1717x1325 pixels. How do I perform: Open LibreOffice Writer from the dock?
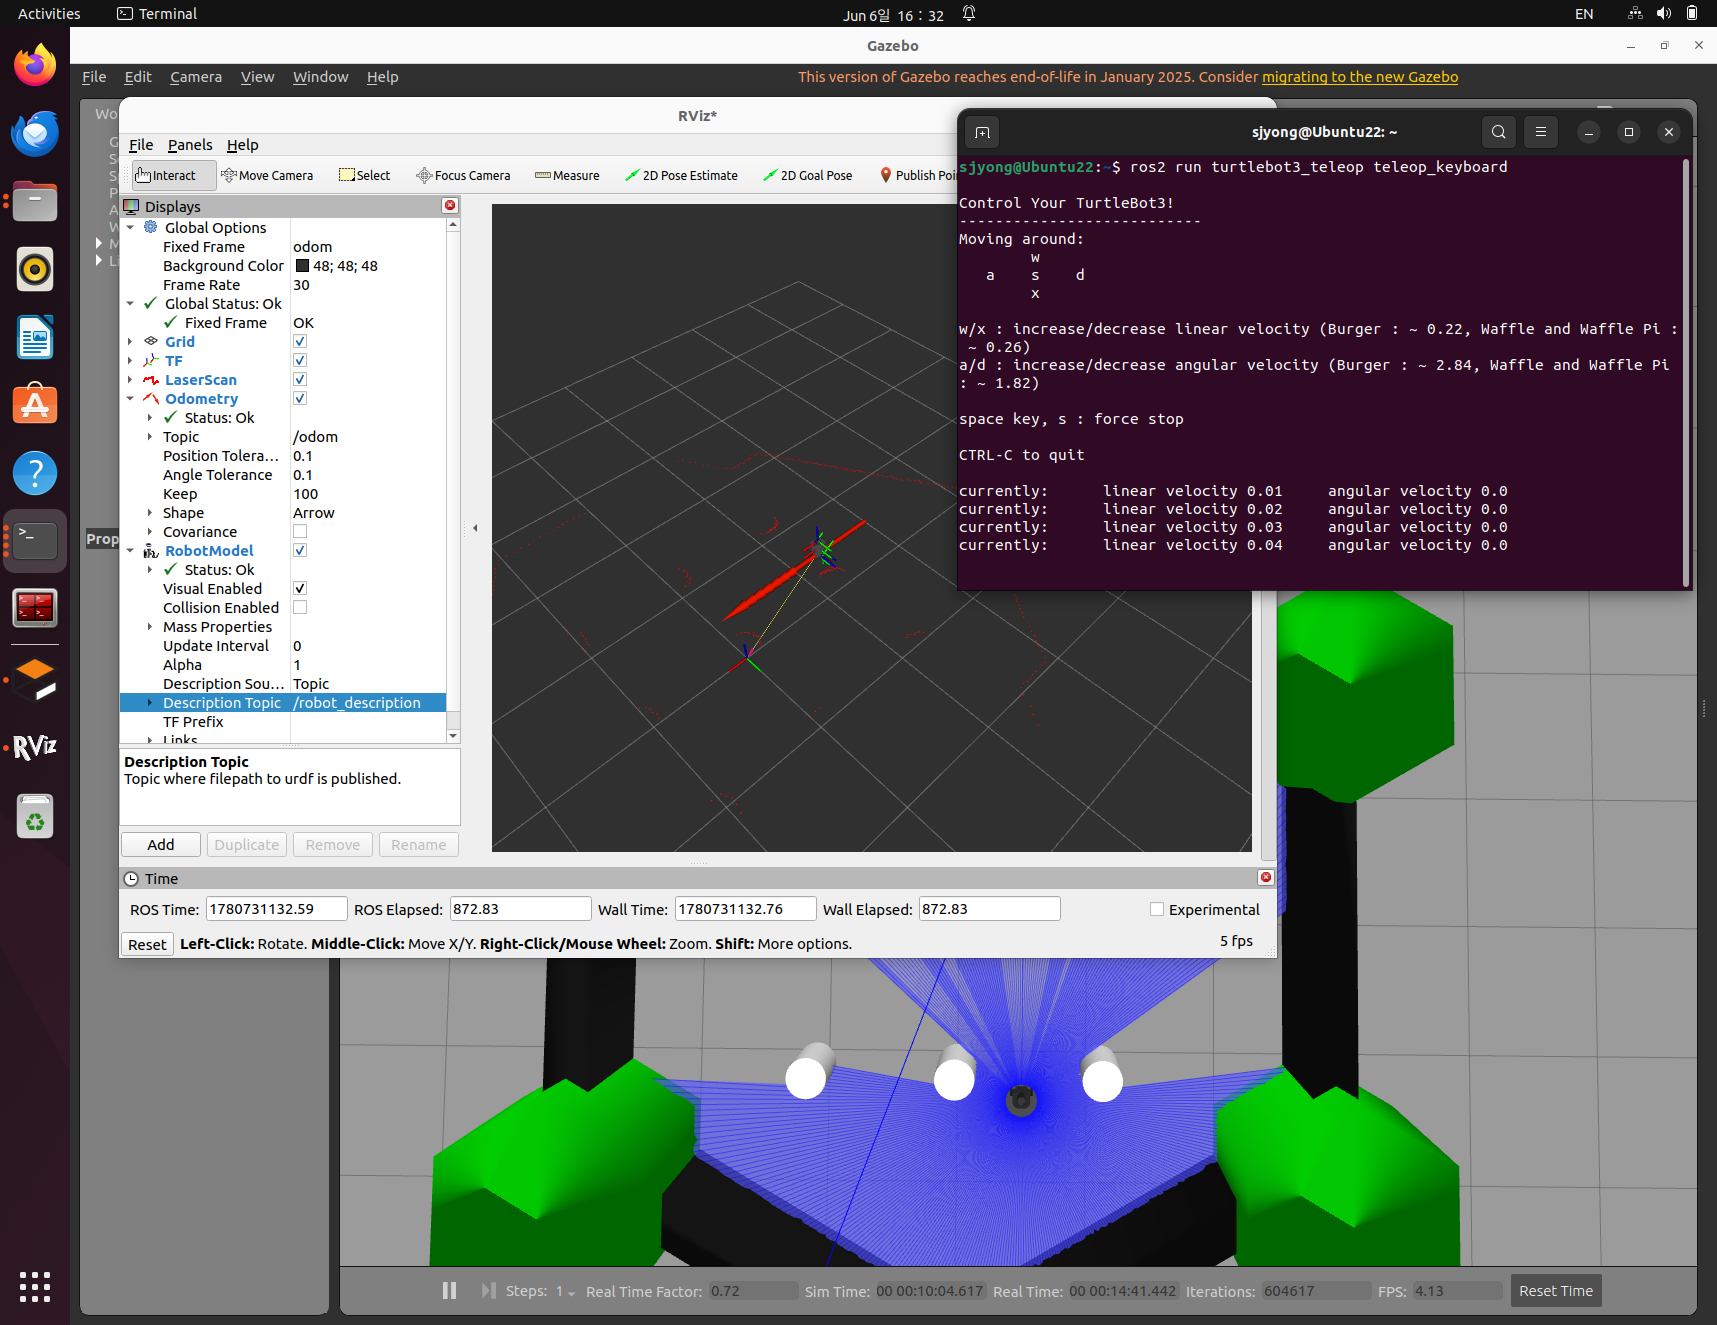pyautogui.click(x=35, y=337)
